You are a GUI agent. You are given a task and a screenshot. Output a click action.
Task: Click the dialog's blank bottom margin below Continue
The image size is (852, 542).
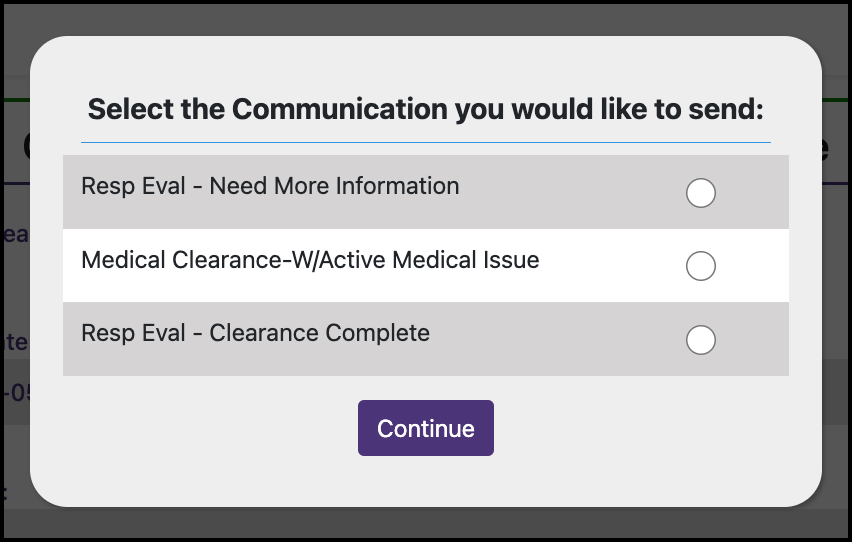click(426, 482)
